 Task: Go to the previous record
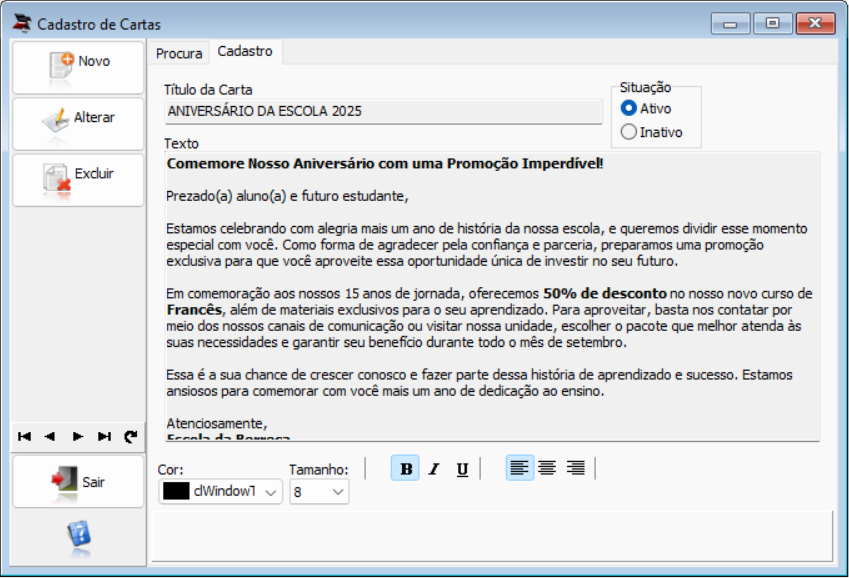coord(50,437)
